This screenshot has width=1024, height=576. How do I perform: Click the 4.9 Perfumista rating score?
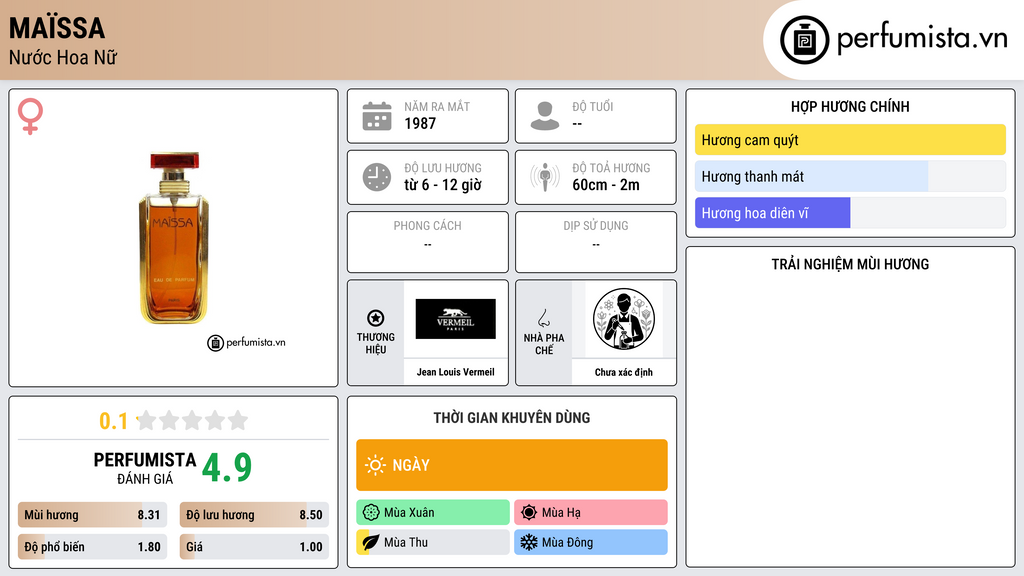[x=227, y=468]
